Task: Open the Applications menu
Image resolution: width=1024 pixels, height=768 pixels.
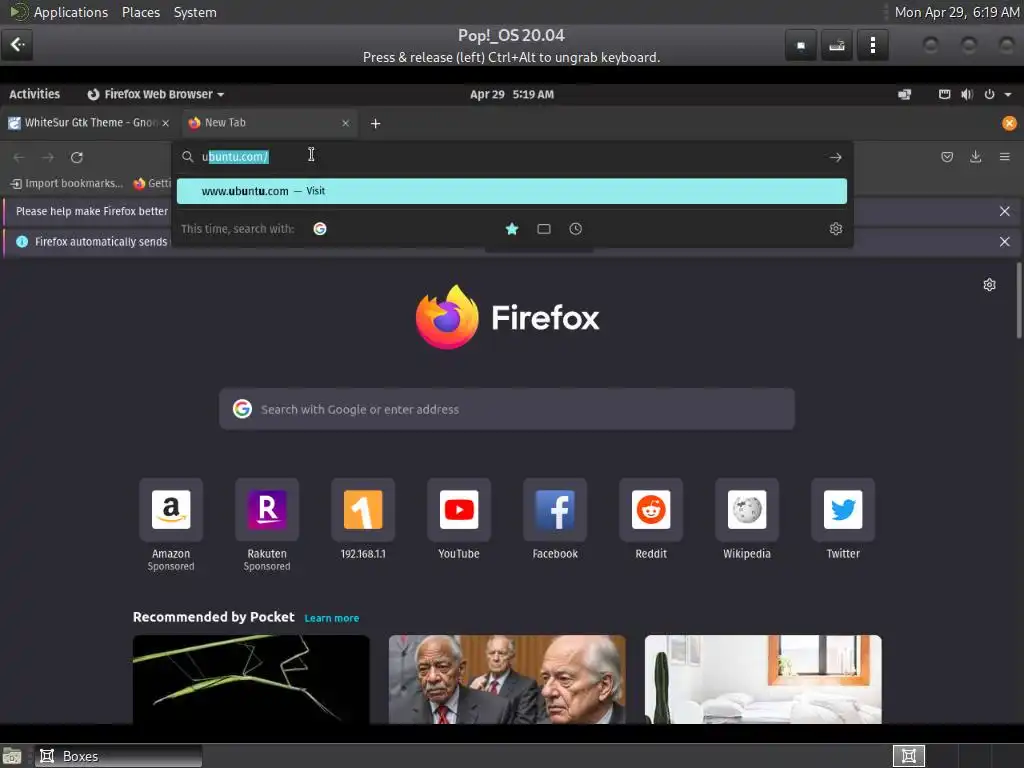Action: [x=71, y=12]
